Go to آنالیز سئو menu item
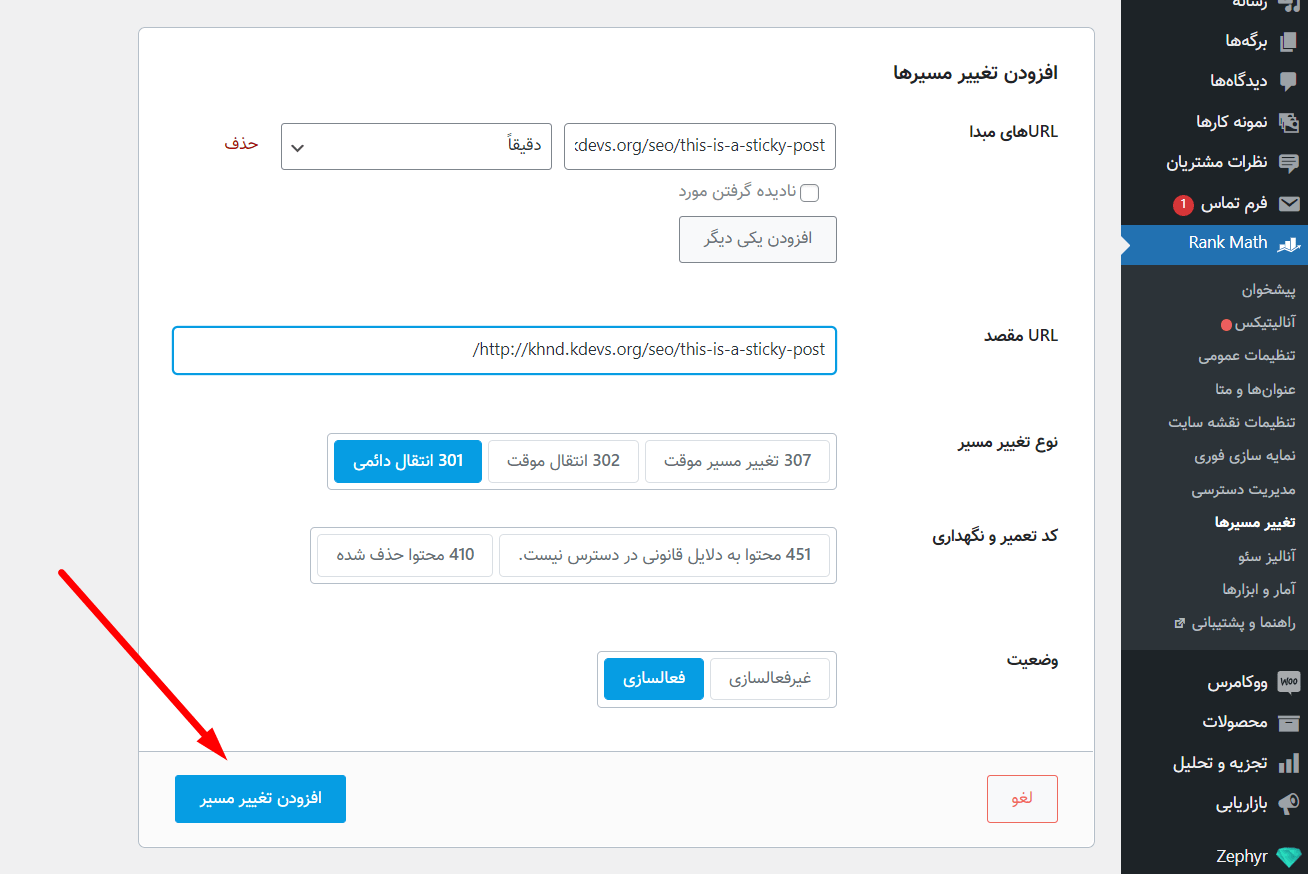 click(1253, 555)
